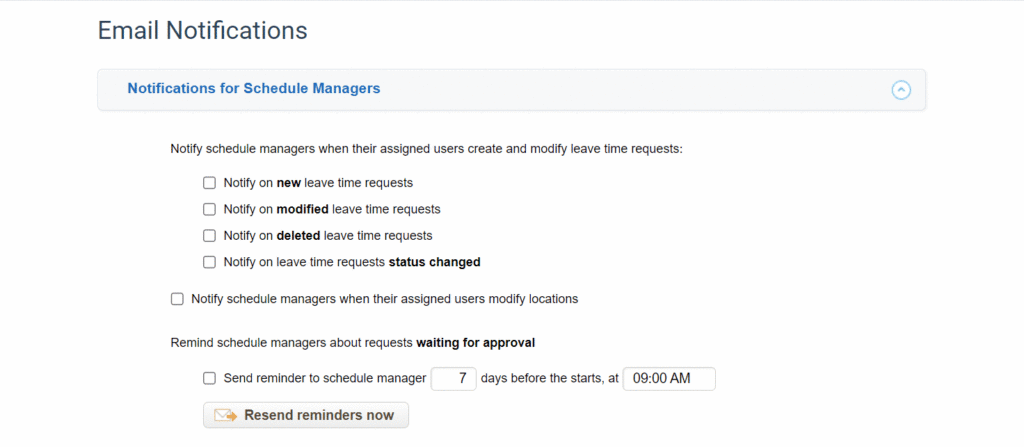
Task: Click Resend reminders now button
Action: coord(306,415)
